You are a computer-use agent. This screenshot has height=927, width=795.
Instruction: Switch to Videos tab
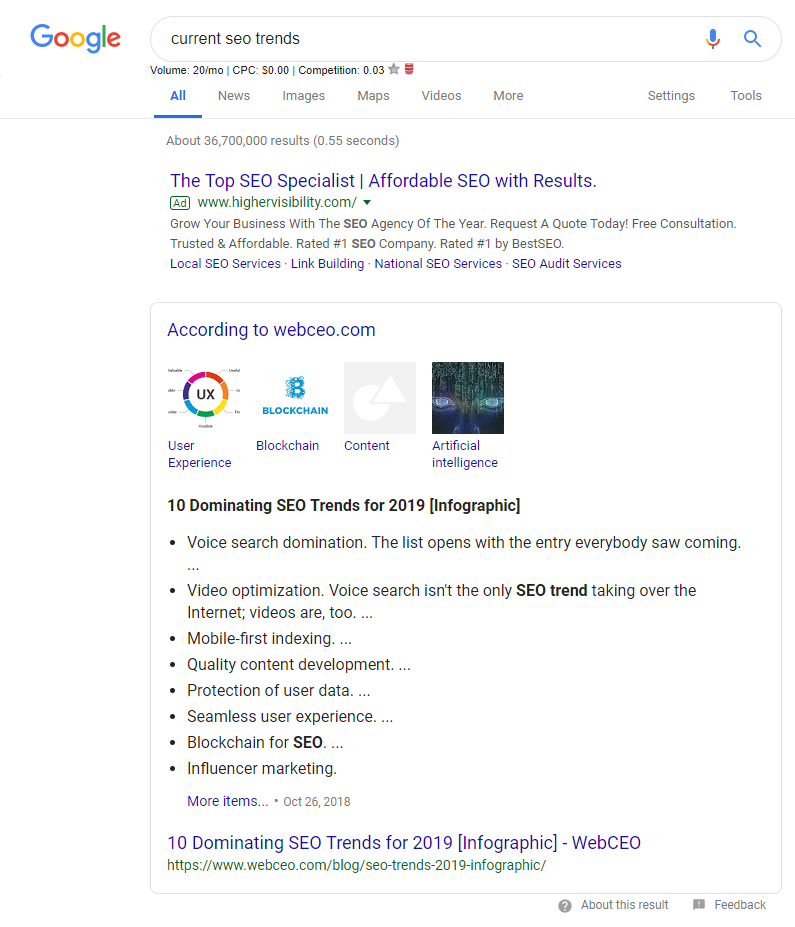442,96
